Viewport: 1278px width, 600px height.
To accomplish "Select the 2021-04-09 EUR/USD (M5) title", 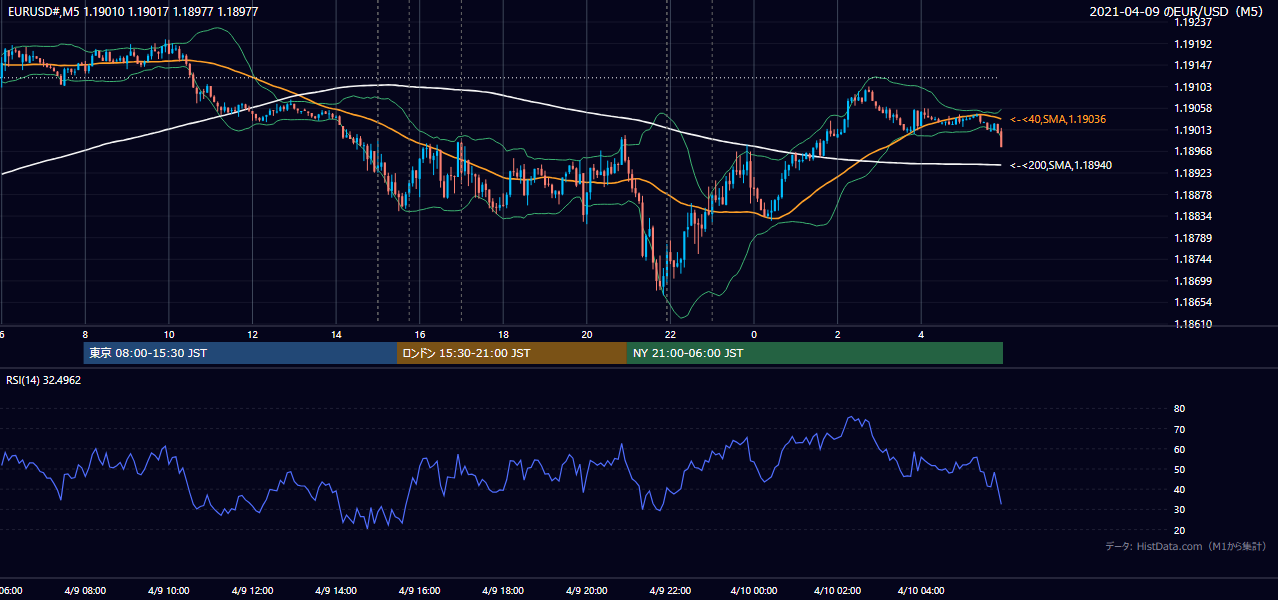I will coord(1178,12).
